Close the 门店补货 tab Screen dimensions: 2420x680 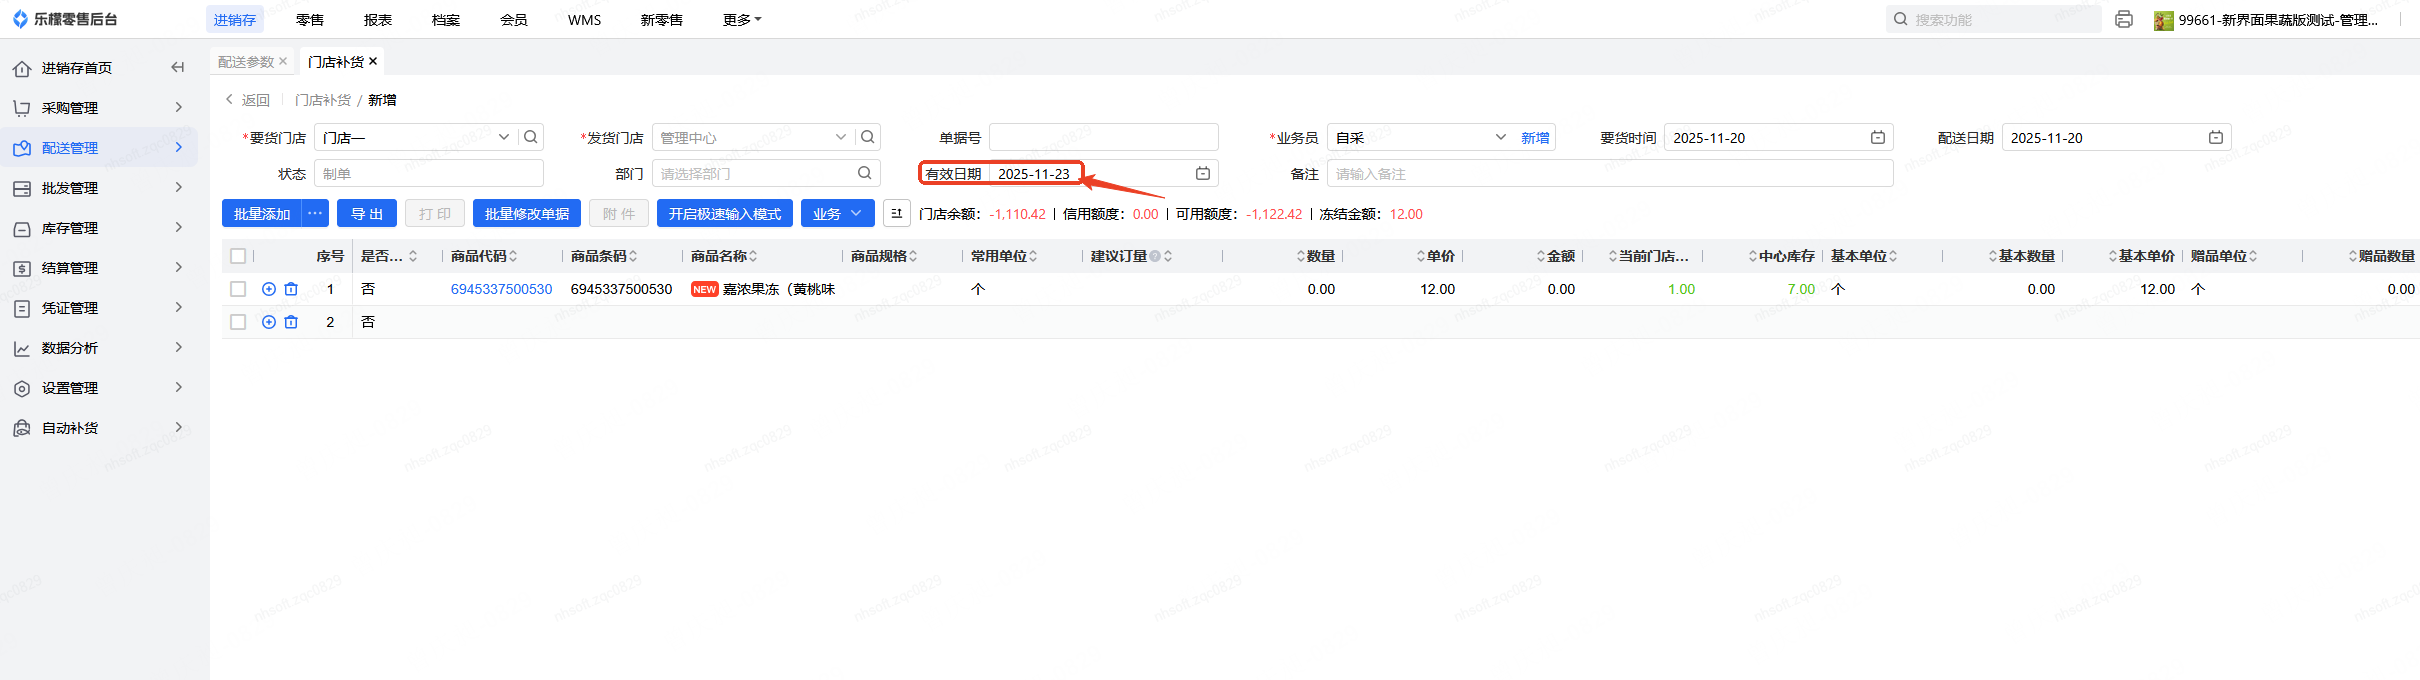tap(373, 61)
